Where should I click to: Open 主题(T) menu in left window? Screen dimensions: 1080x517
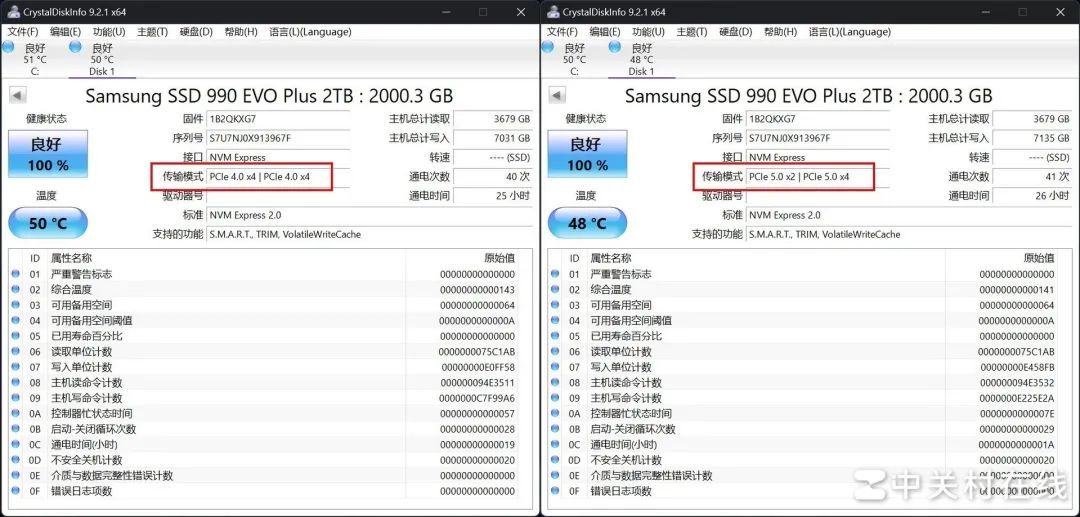pos(152,32)
